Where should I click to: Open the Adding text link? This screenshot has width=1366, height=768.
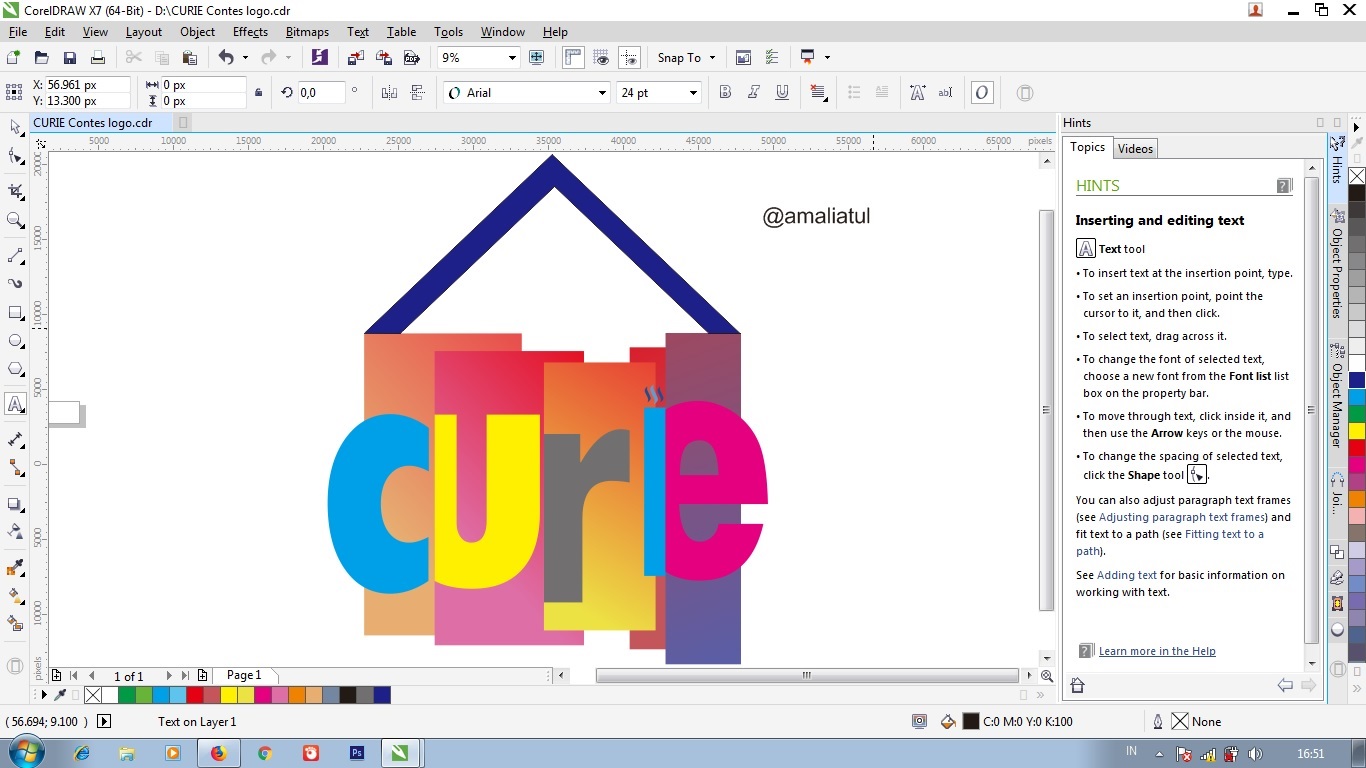pyautogui.click(x=1127, y=575)
